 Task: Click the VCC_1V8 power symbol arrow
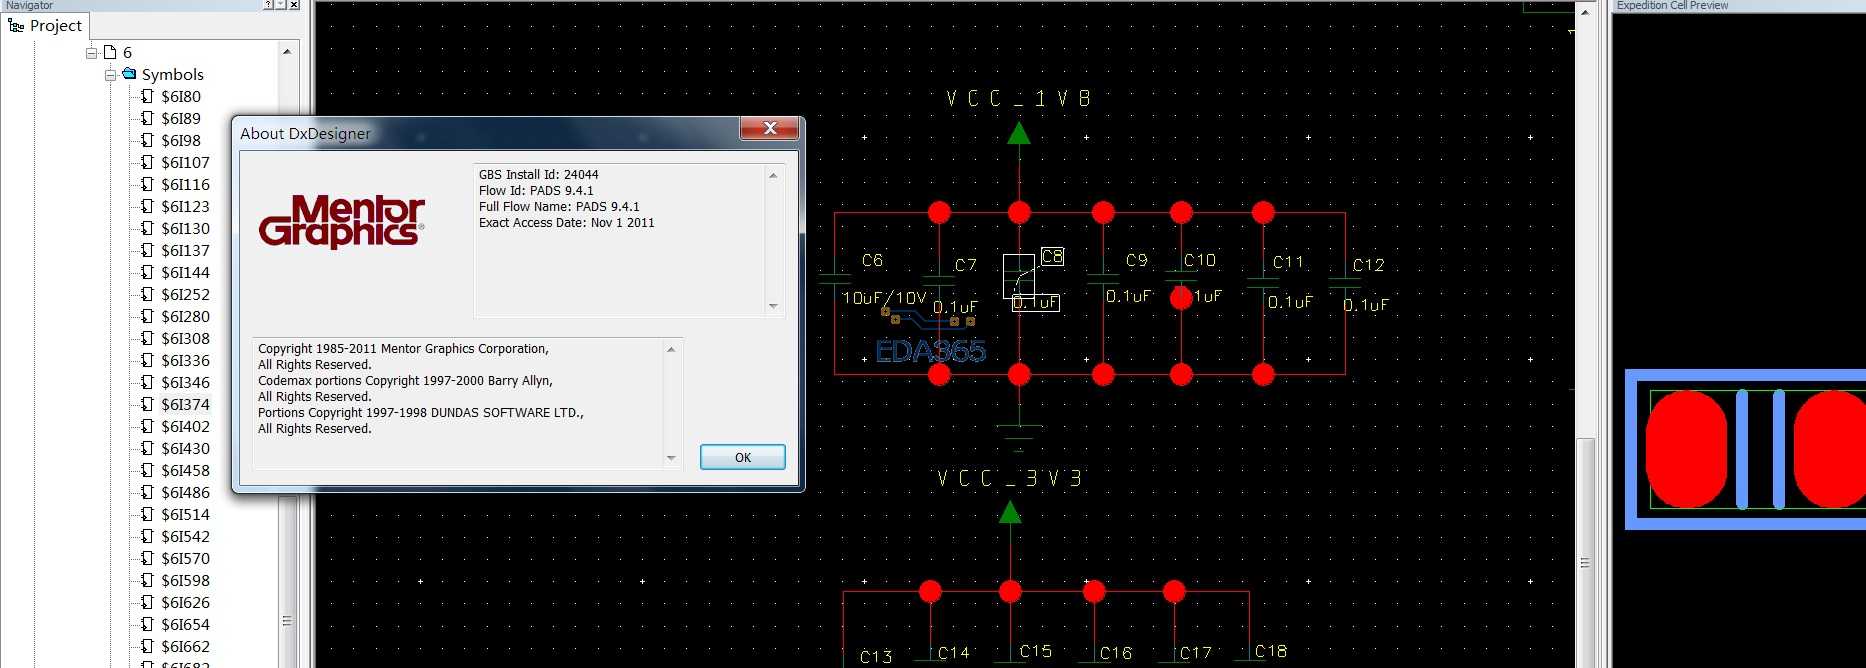tap(1019, 133)
